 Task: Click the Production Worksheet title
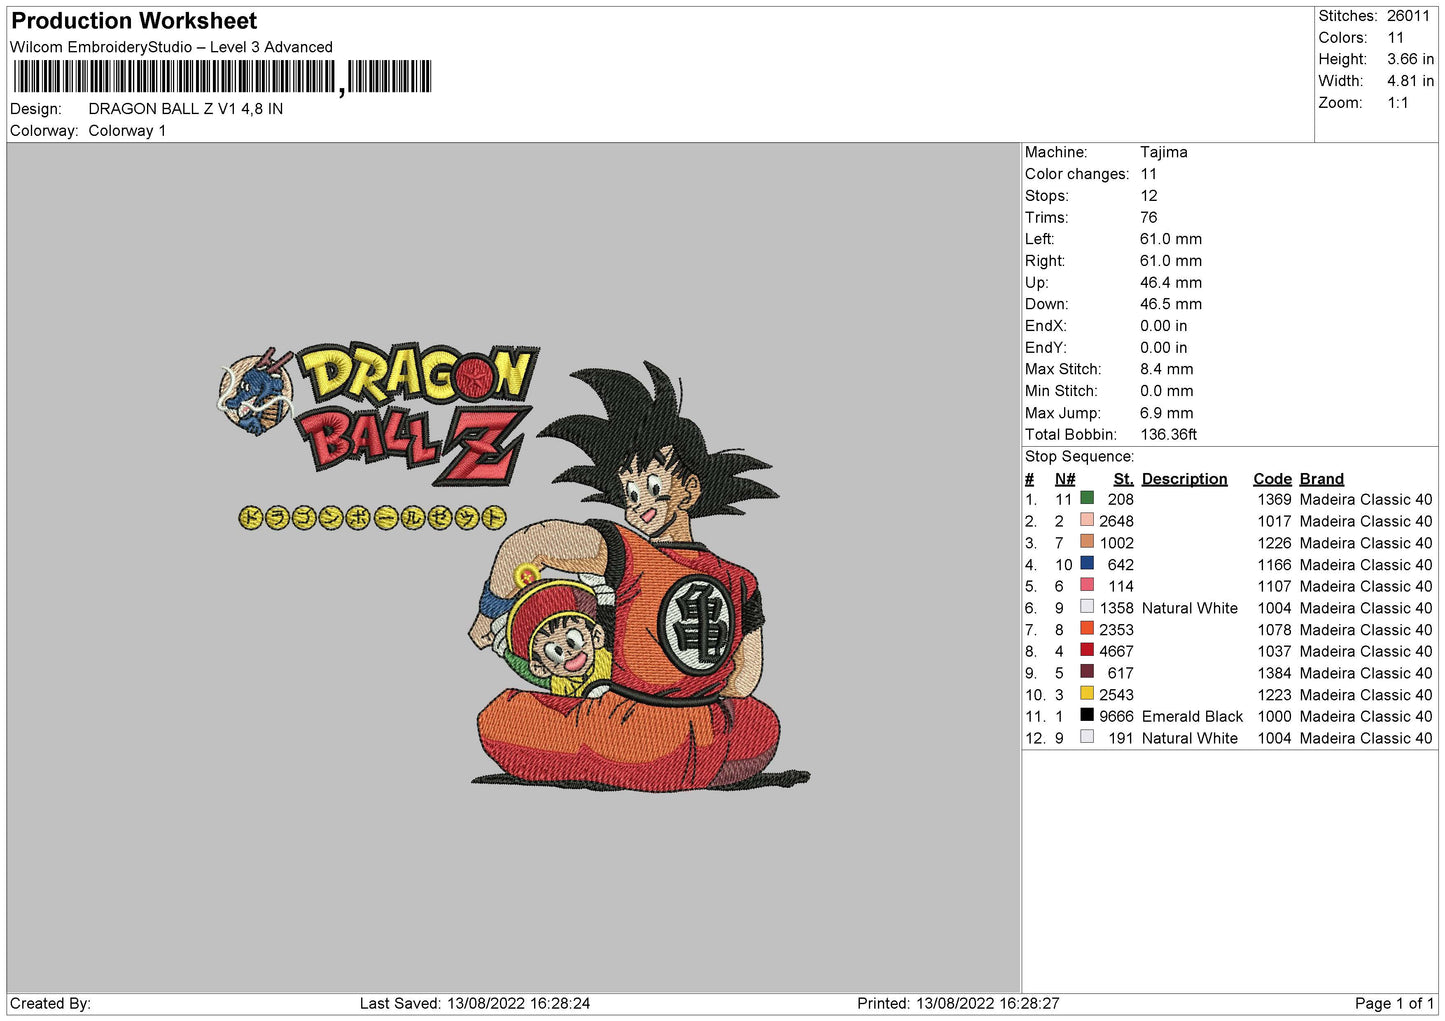[134, 21]
